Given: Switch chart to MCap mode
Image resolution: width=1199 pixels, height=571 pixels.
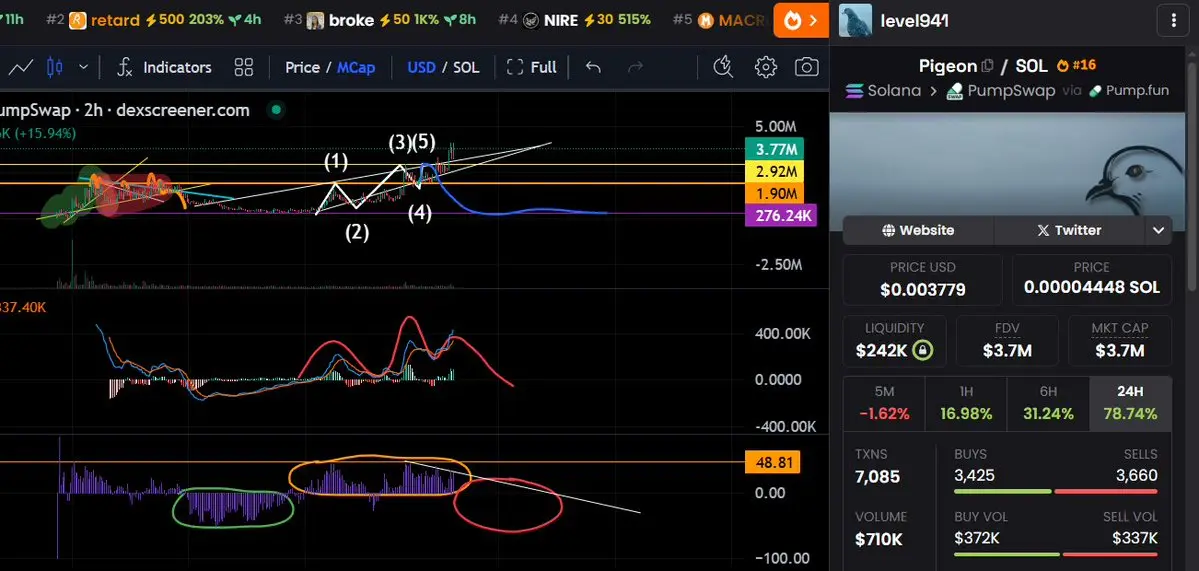Looking at the screenshot, I should pos(356,67).
